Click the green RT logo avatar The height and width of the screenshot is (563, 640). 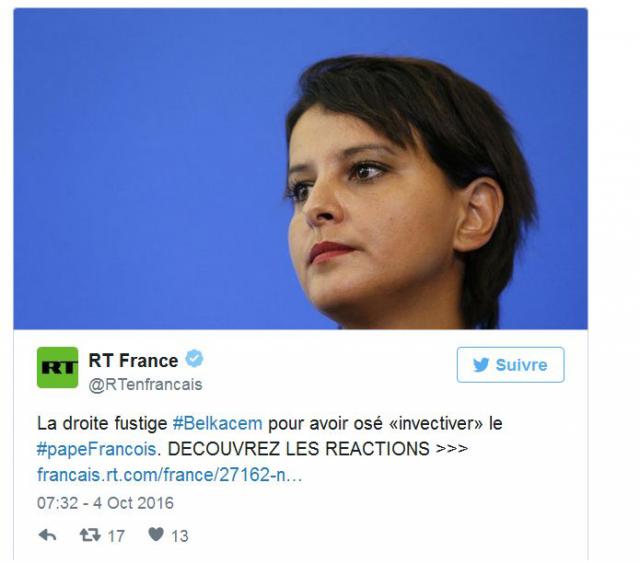pyautogui.click(x=58, y=367)
